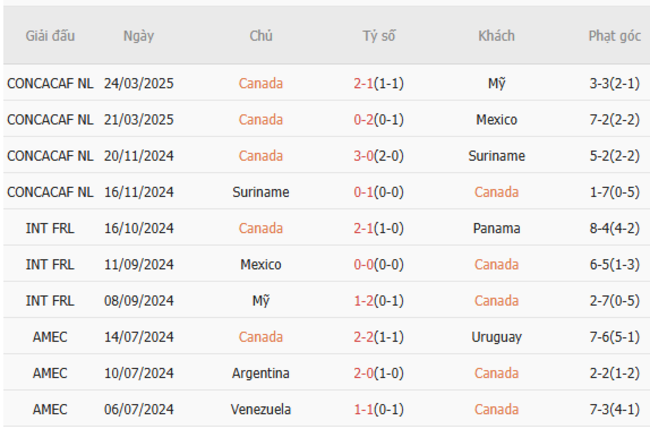Viewport: 650px width, 429px height.
Task: Click the "Giải đấu" column header
Action: tap(50, 36)
